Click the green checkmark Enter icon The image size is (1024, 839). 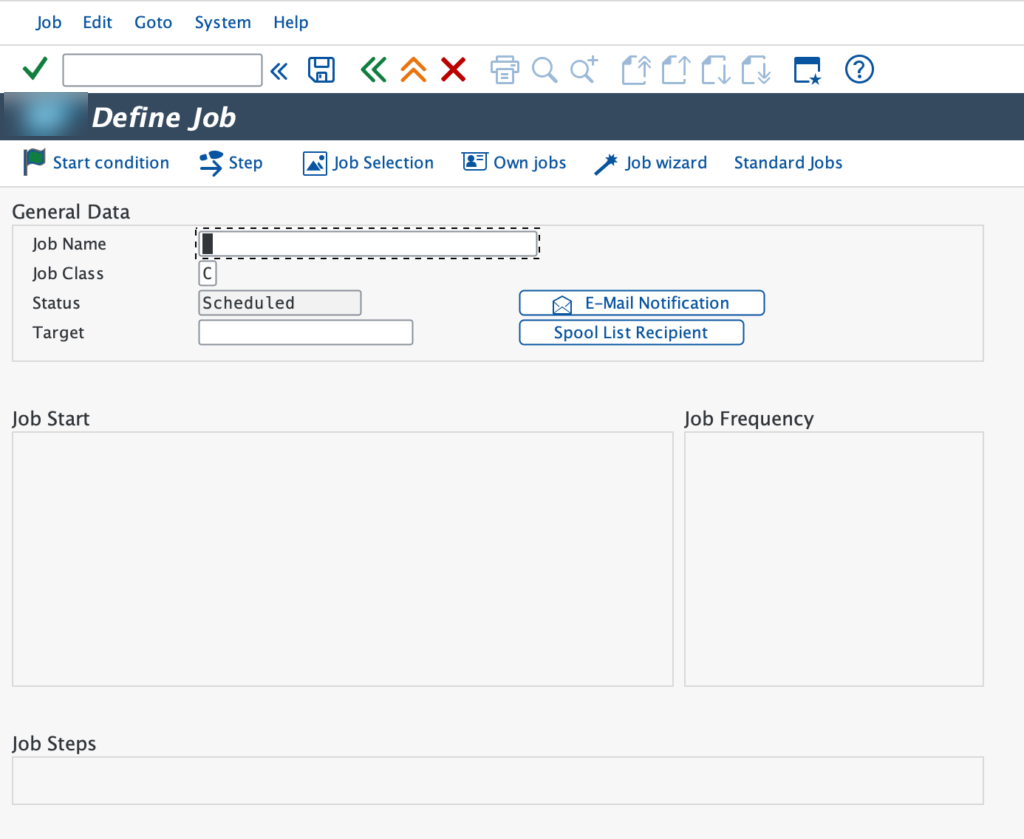tap(35, 69)
